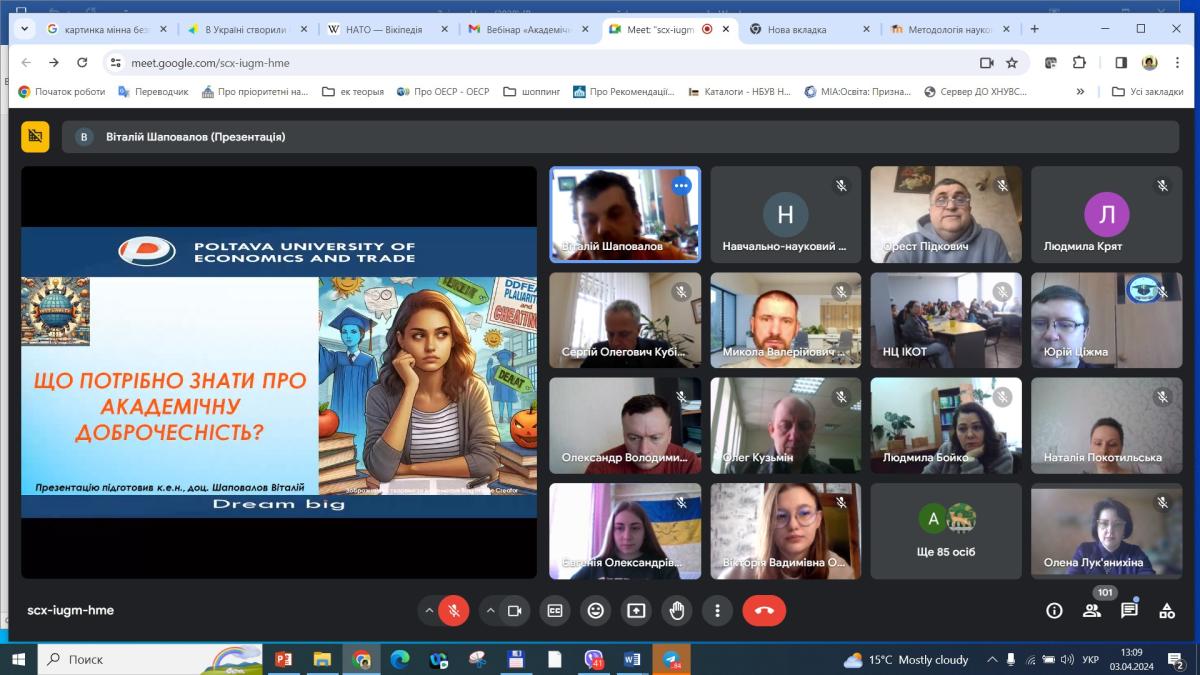Unmute the microphone in Meet

pyautogui.click(x=454, y=611)
